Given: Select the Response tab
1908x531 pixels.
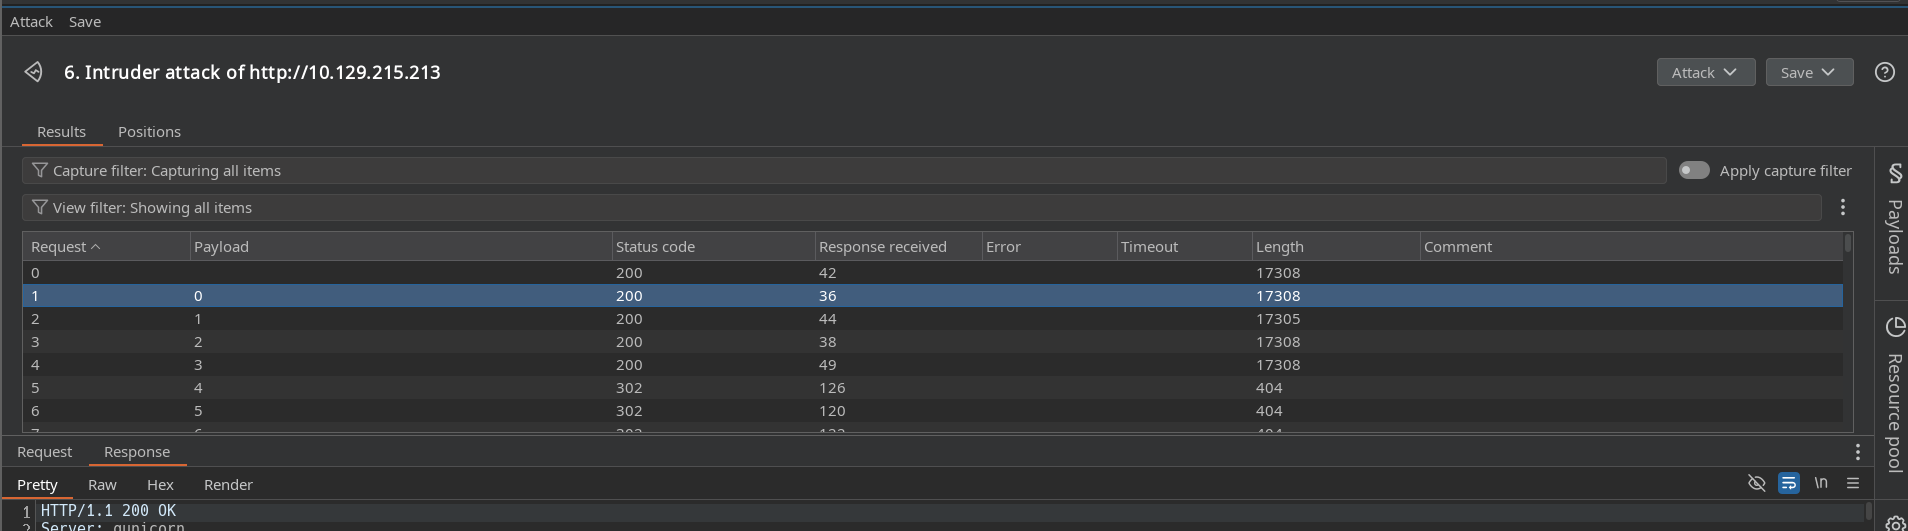Looking at the screenshot, I should click(137, 452).
